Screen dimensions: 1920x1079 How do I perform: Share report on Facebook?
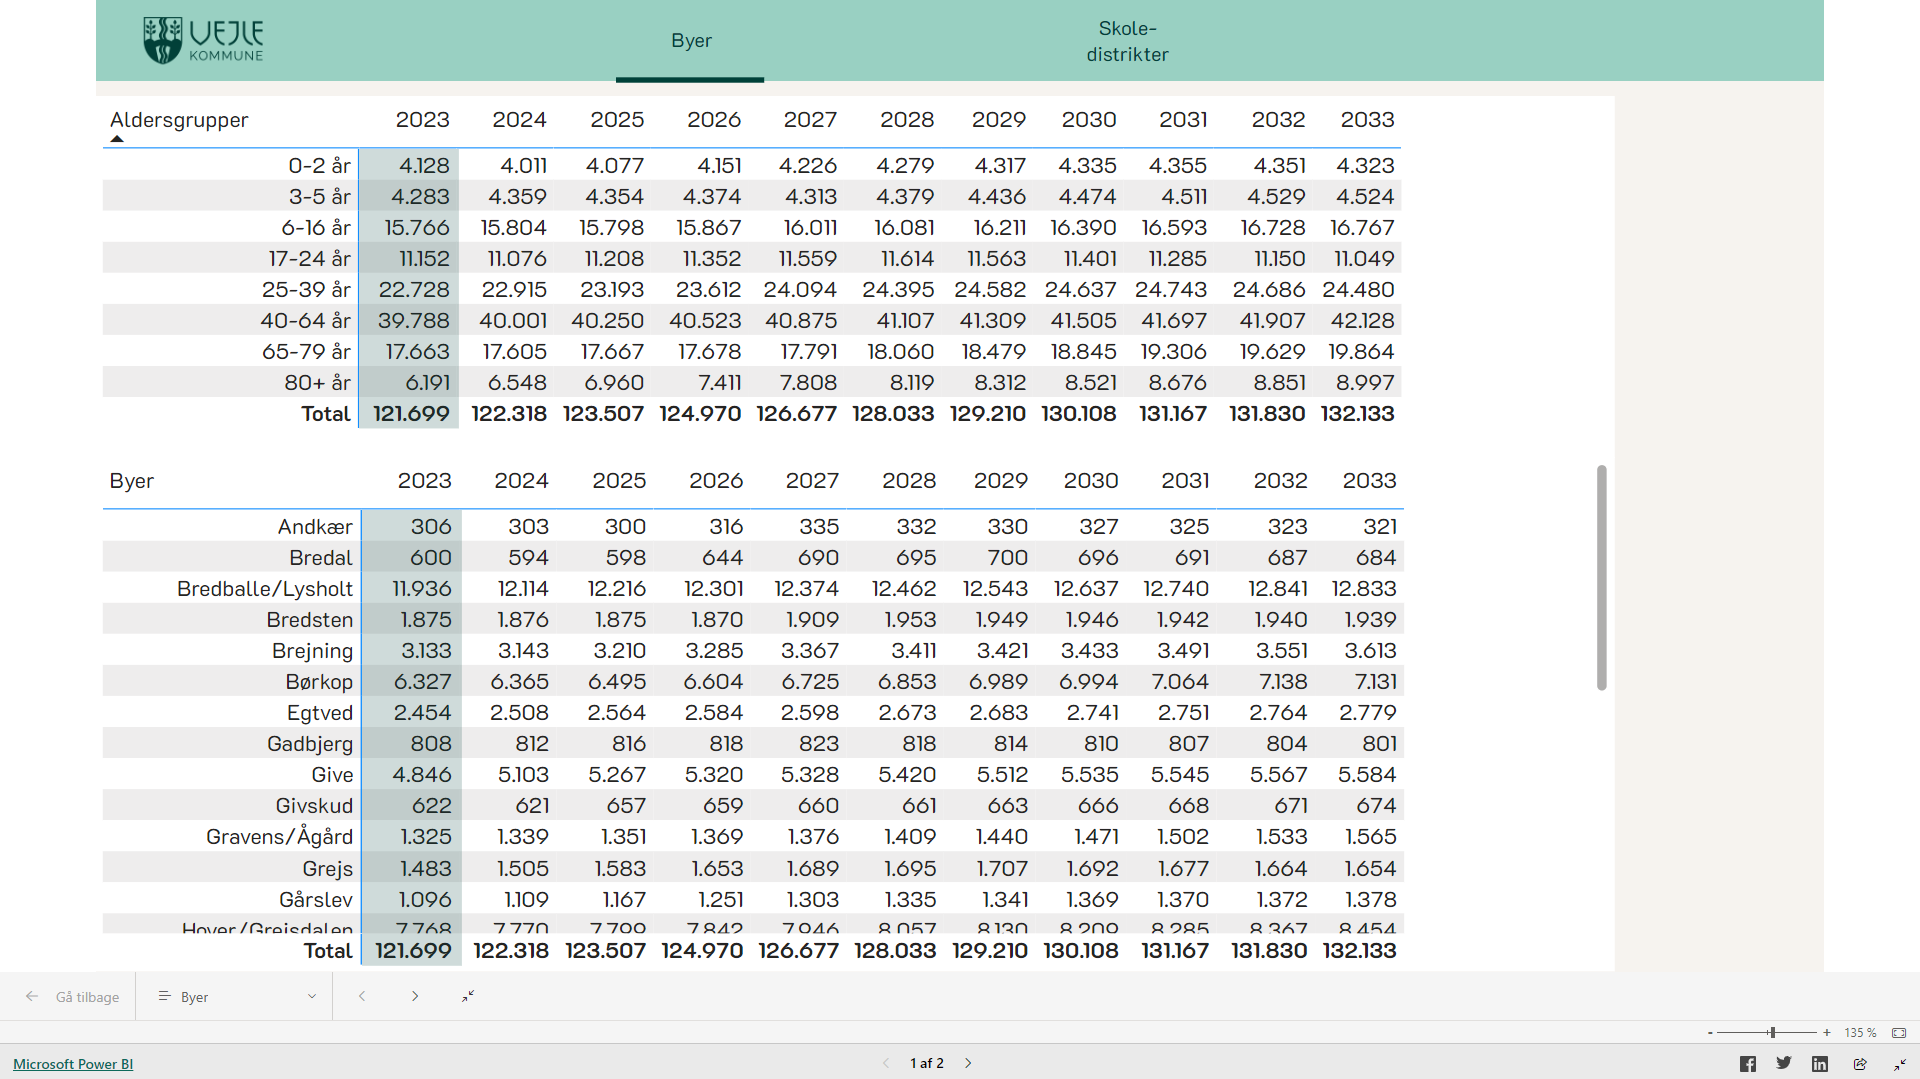pyautogui.click(x=1747, y=1064)
